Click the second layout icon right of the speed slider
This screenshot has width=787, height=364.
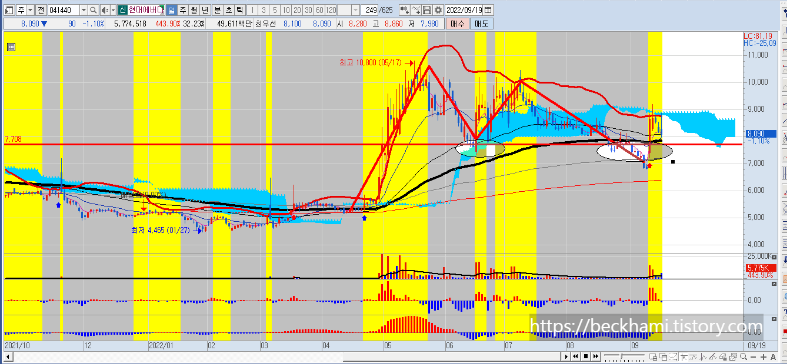pos(663,357)
